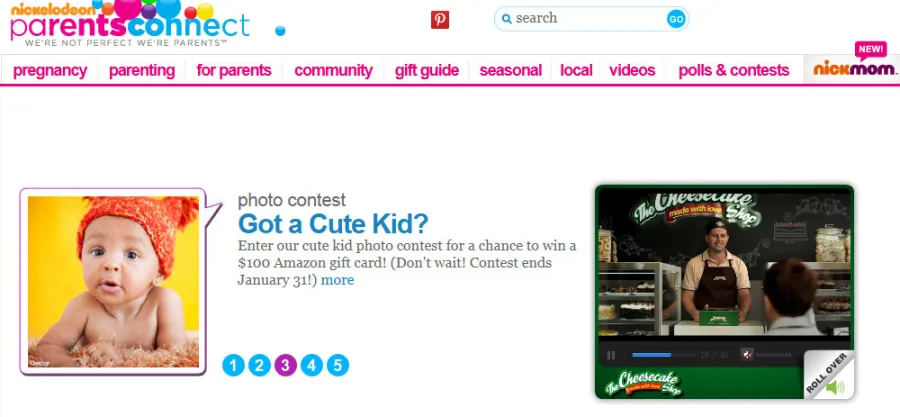Pause the Cheesecake Shop video ad
This screenshot has width=900, height=417.
pyautogui.click(x=611, y=356)
